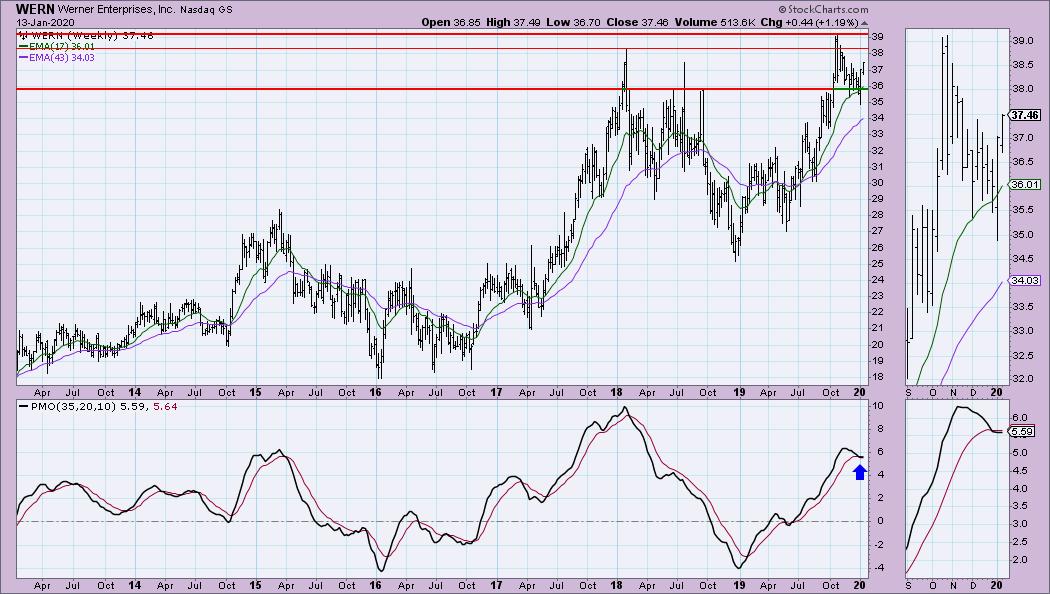This screenshot has height=594, width=1050.
Task: Click the 10 label on main PMO axis
Action: pyautogui.click(x=877, y=406)
